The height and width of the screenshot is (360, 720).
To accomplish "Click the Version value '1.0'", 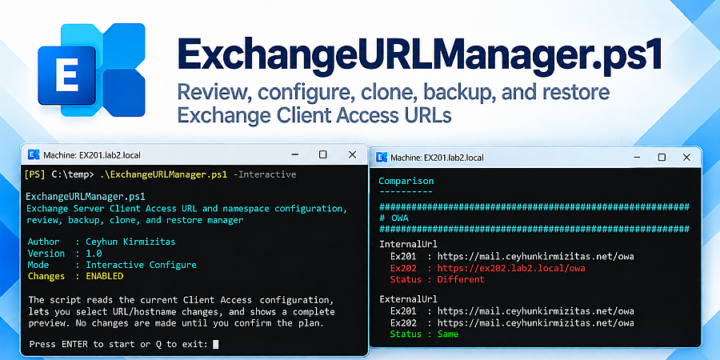I will tap(94, 253).
